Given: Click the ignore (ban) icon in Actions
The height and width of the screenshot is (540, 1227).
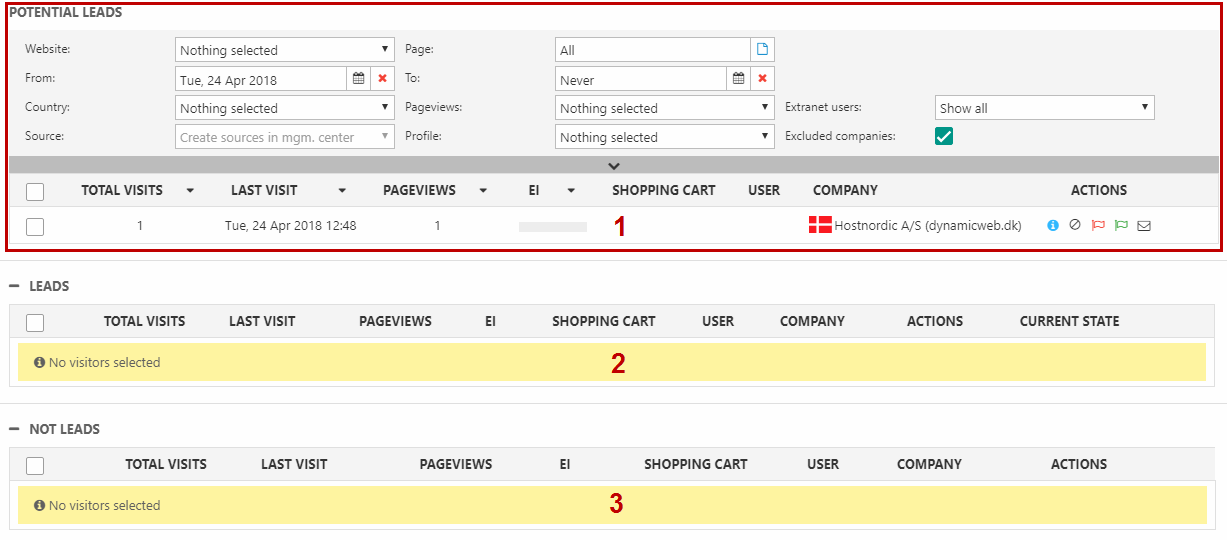Looking at the screenshot, I should (x=1075, y=226).
